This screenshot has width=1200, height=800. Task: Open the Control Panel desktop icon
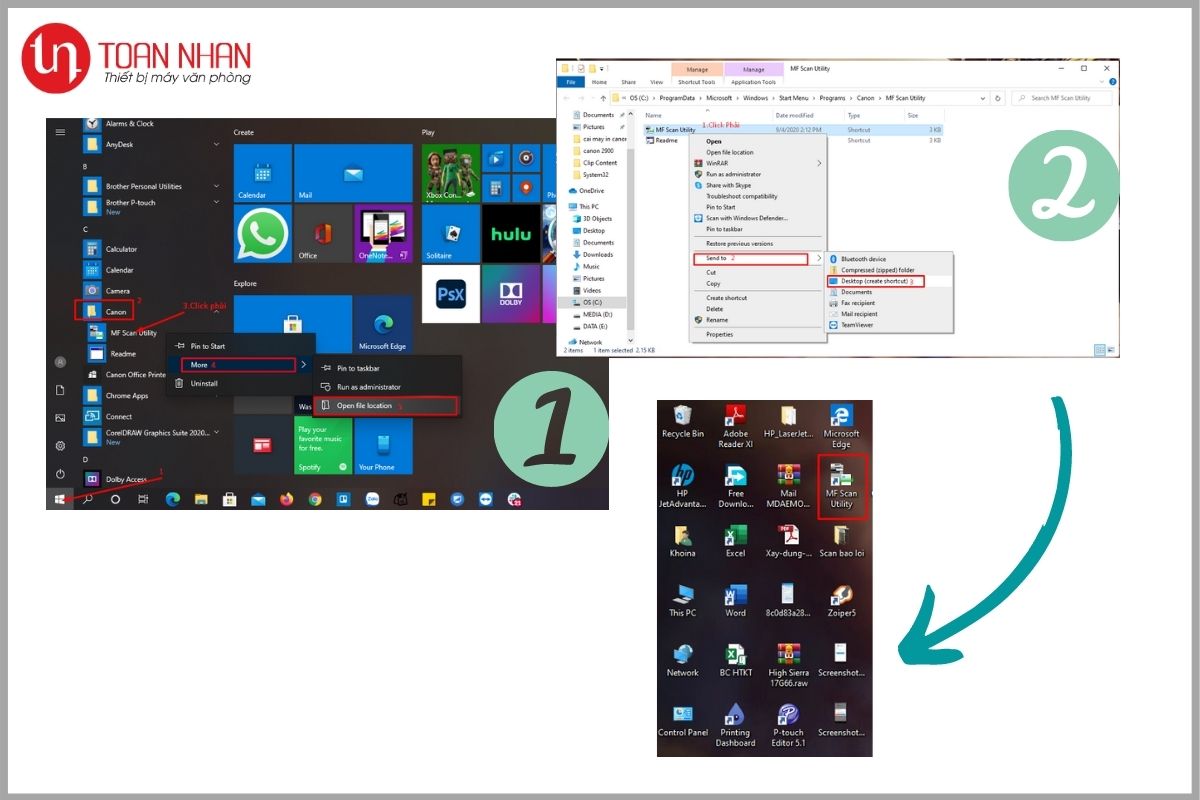coord(683,720)
